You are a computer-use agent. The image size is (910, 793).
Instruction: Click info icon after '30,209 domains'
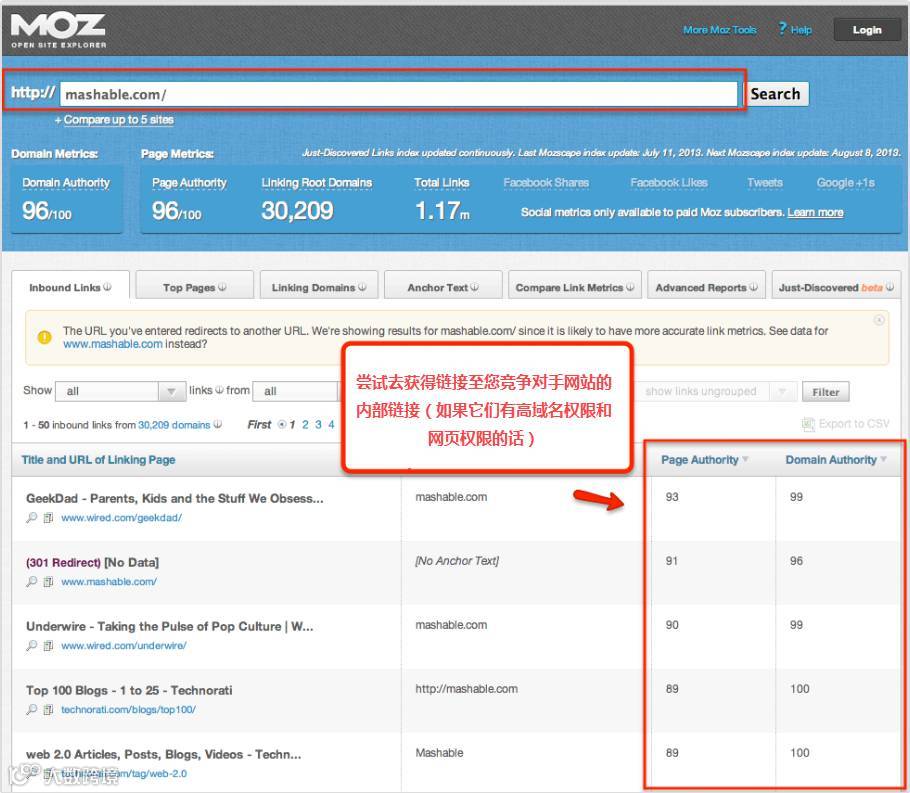[218, 424]
